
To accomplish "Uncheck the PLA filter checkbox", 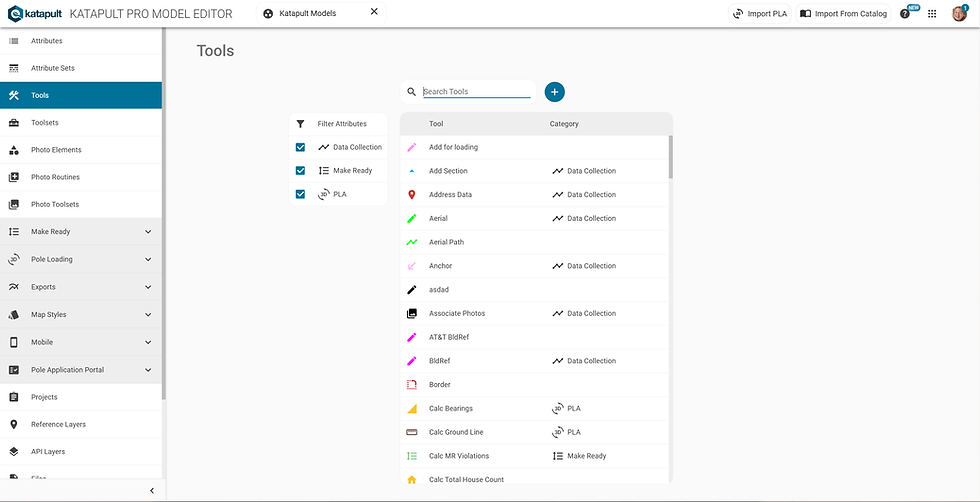I will tap(300, 194).
